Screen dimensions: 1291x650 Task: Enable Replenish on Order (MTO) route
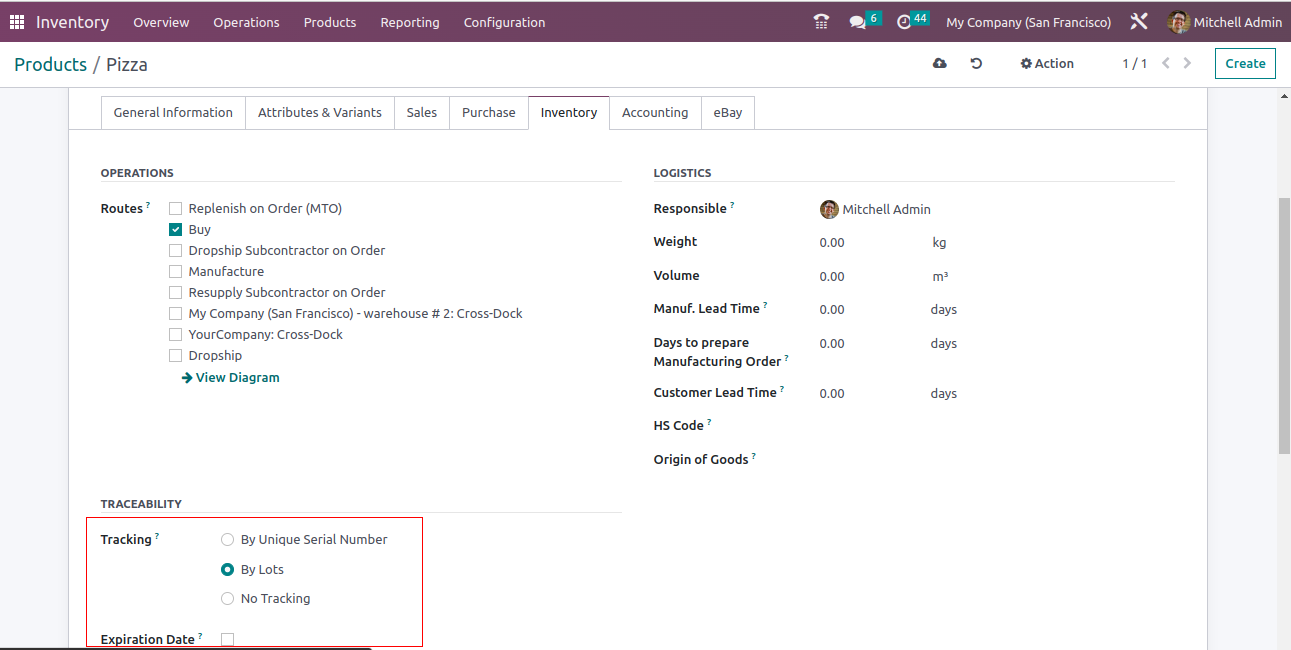pyautogui.click(x=176, y=209)
